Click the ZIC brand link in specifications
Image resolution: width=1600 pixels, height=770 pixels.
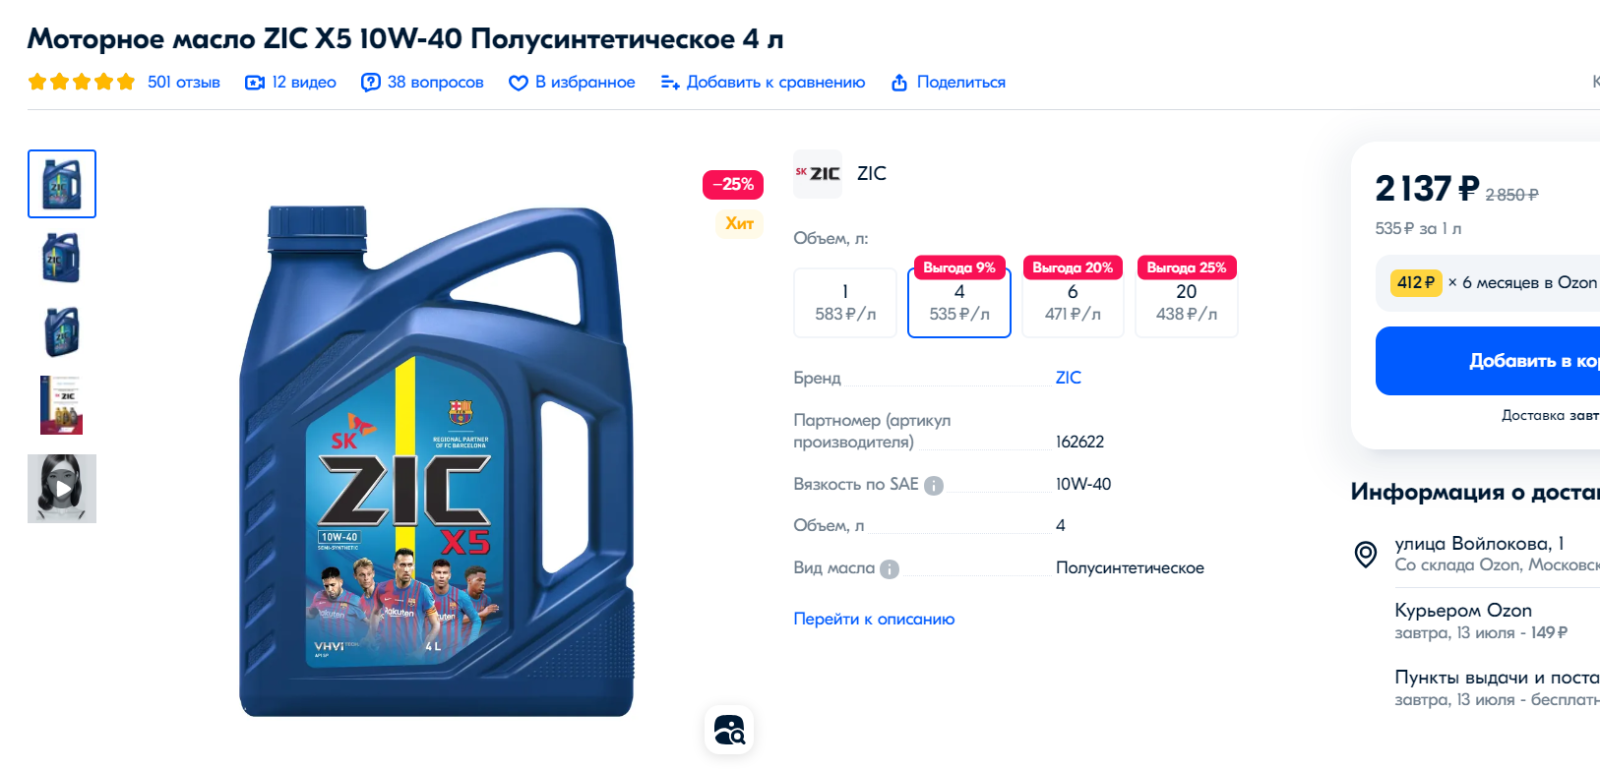(x=1068, y=378)
